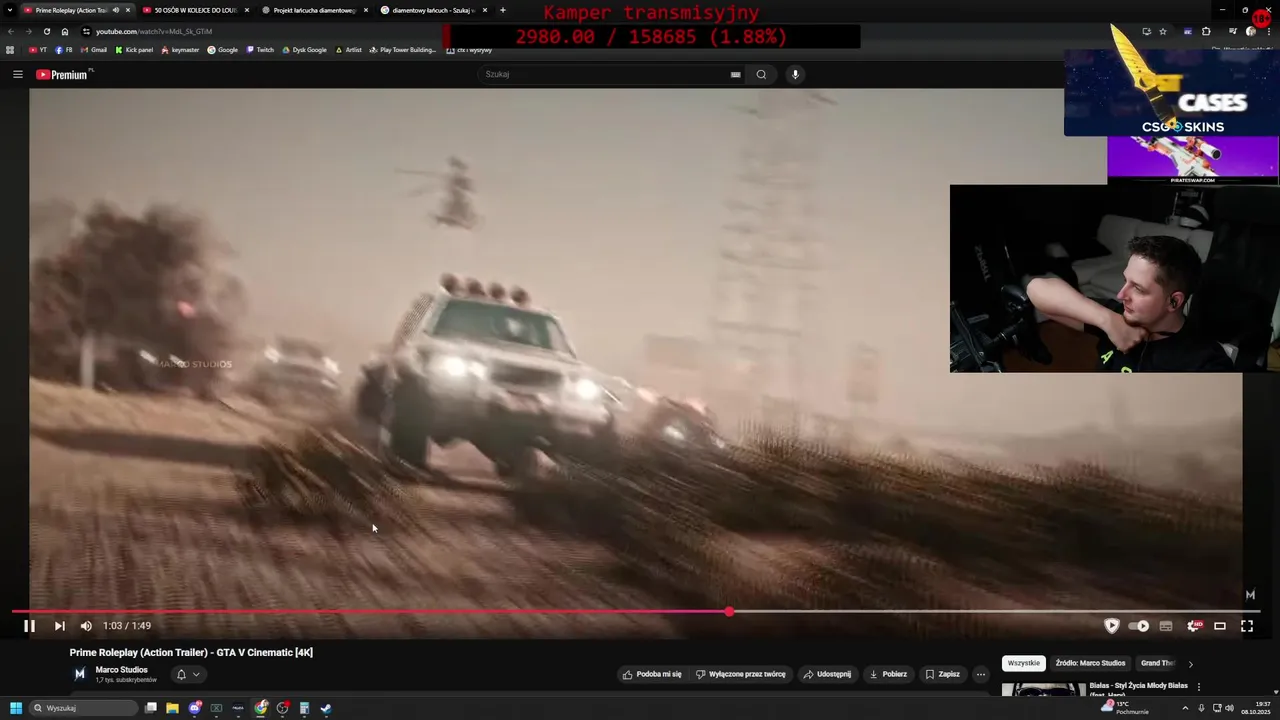Open the YT bookmark
1280x720 pixels.
[38, 50]
